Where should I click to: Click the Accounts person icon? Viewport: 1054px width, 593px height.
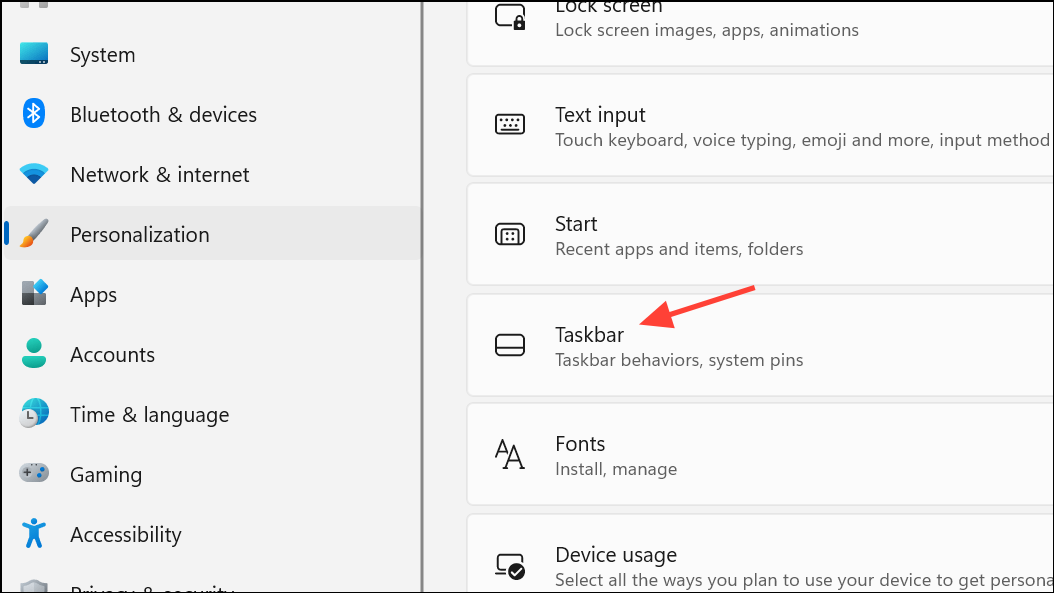[x=34, y=354]
